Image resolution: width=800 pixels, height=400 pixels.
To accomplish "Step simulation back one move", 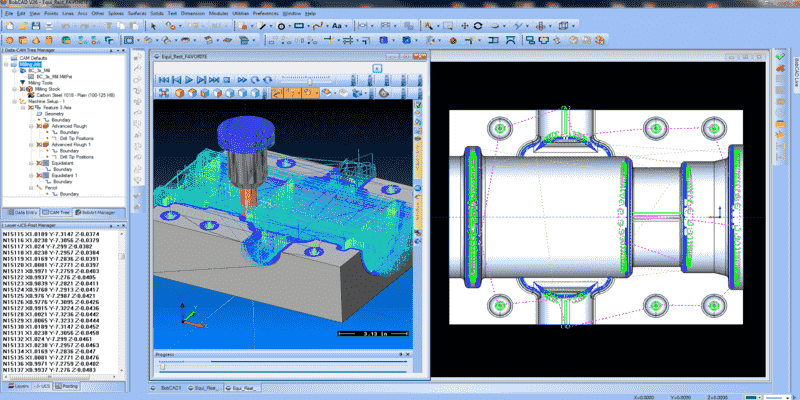I will (176, 80).
